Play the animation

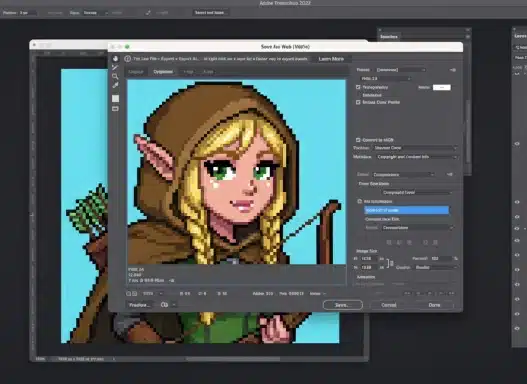[x=430, y=294]
